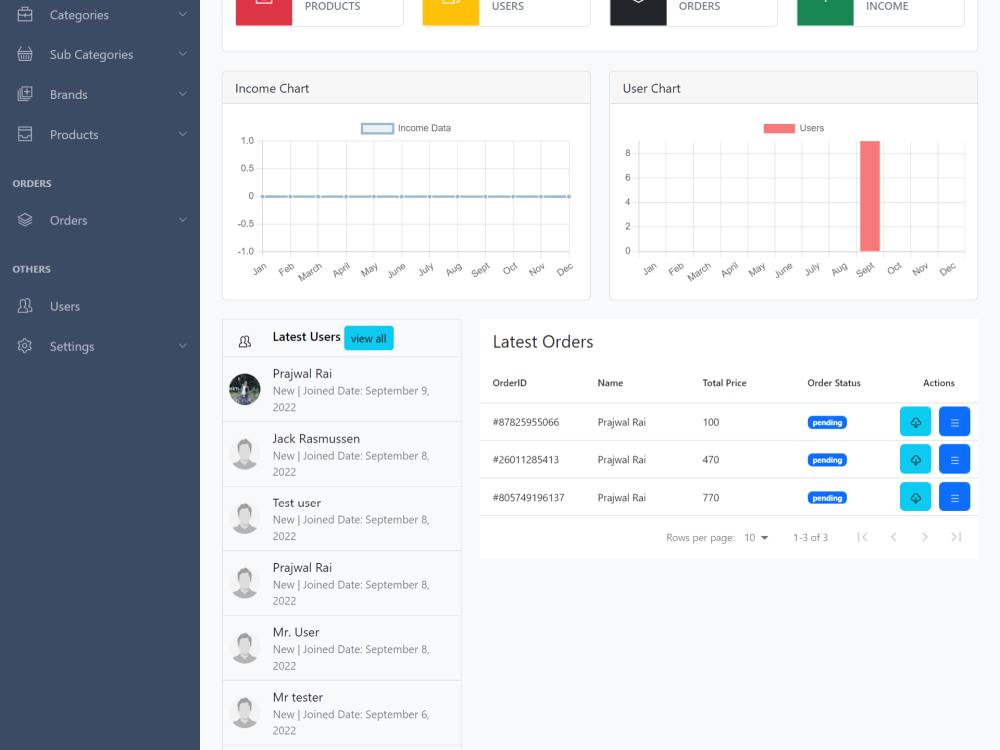Expand the Categories sidebar chevron

pyautogui.click(x=182, y=14)
